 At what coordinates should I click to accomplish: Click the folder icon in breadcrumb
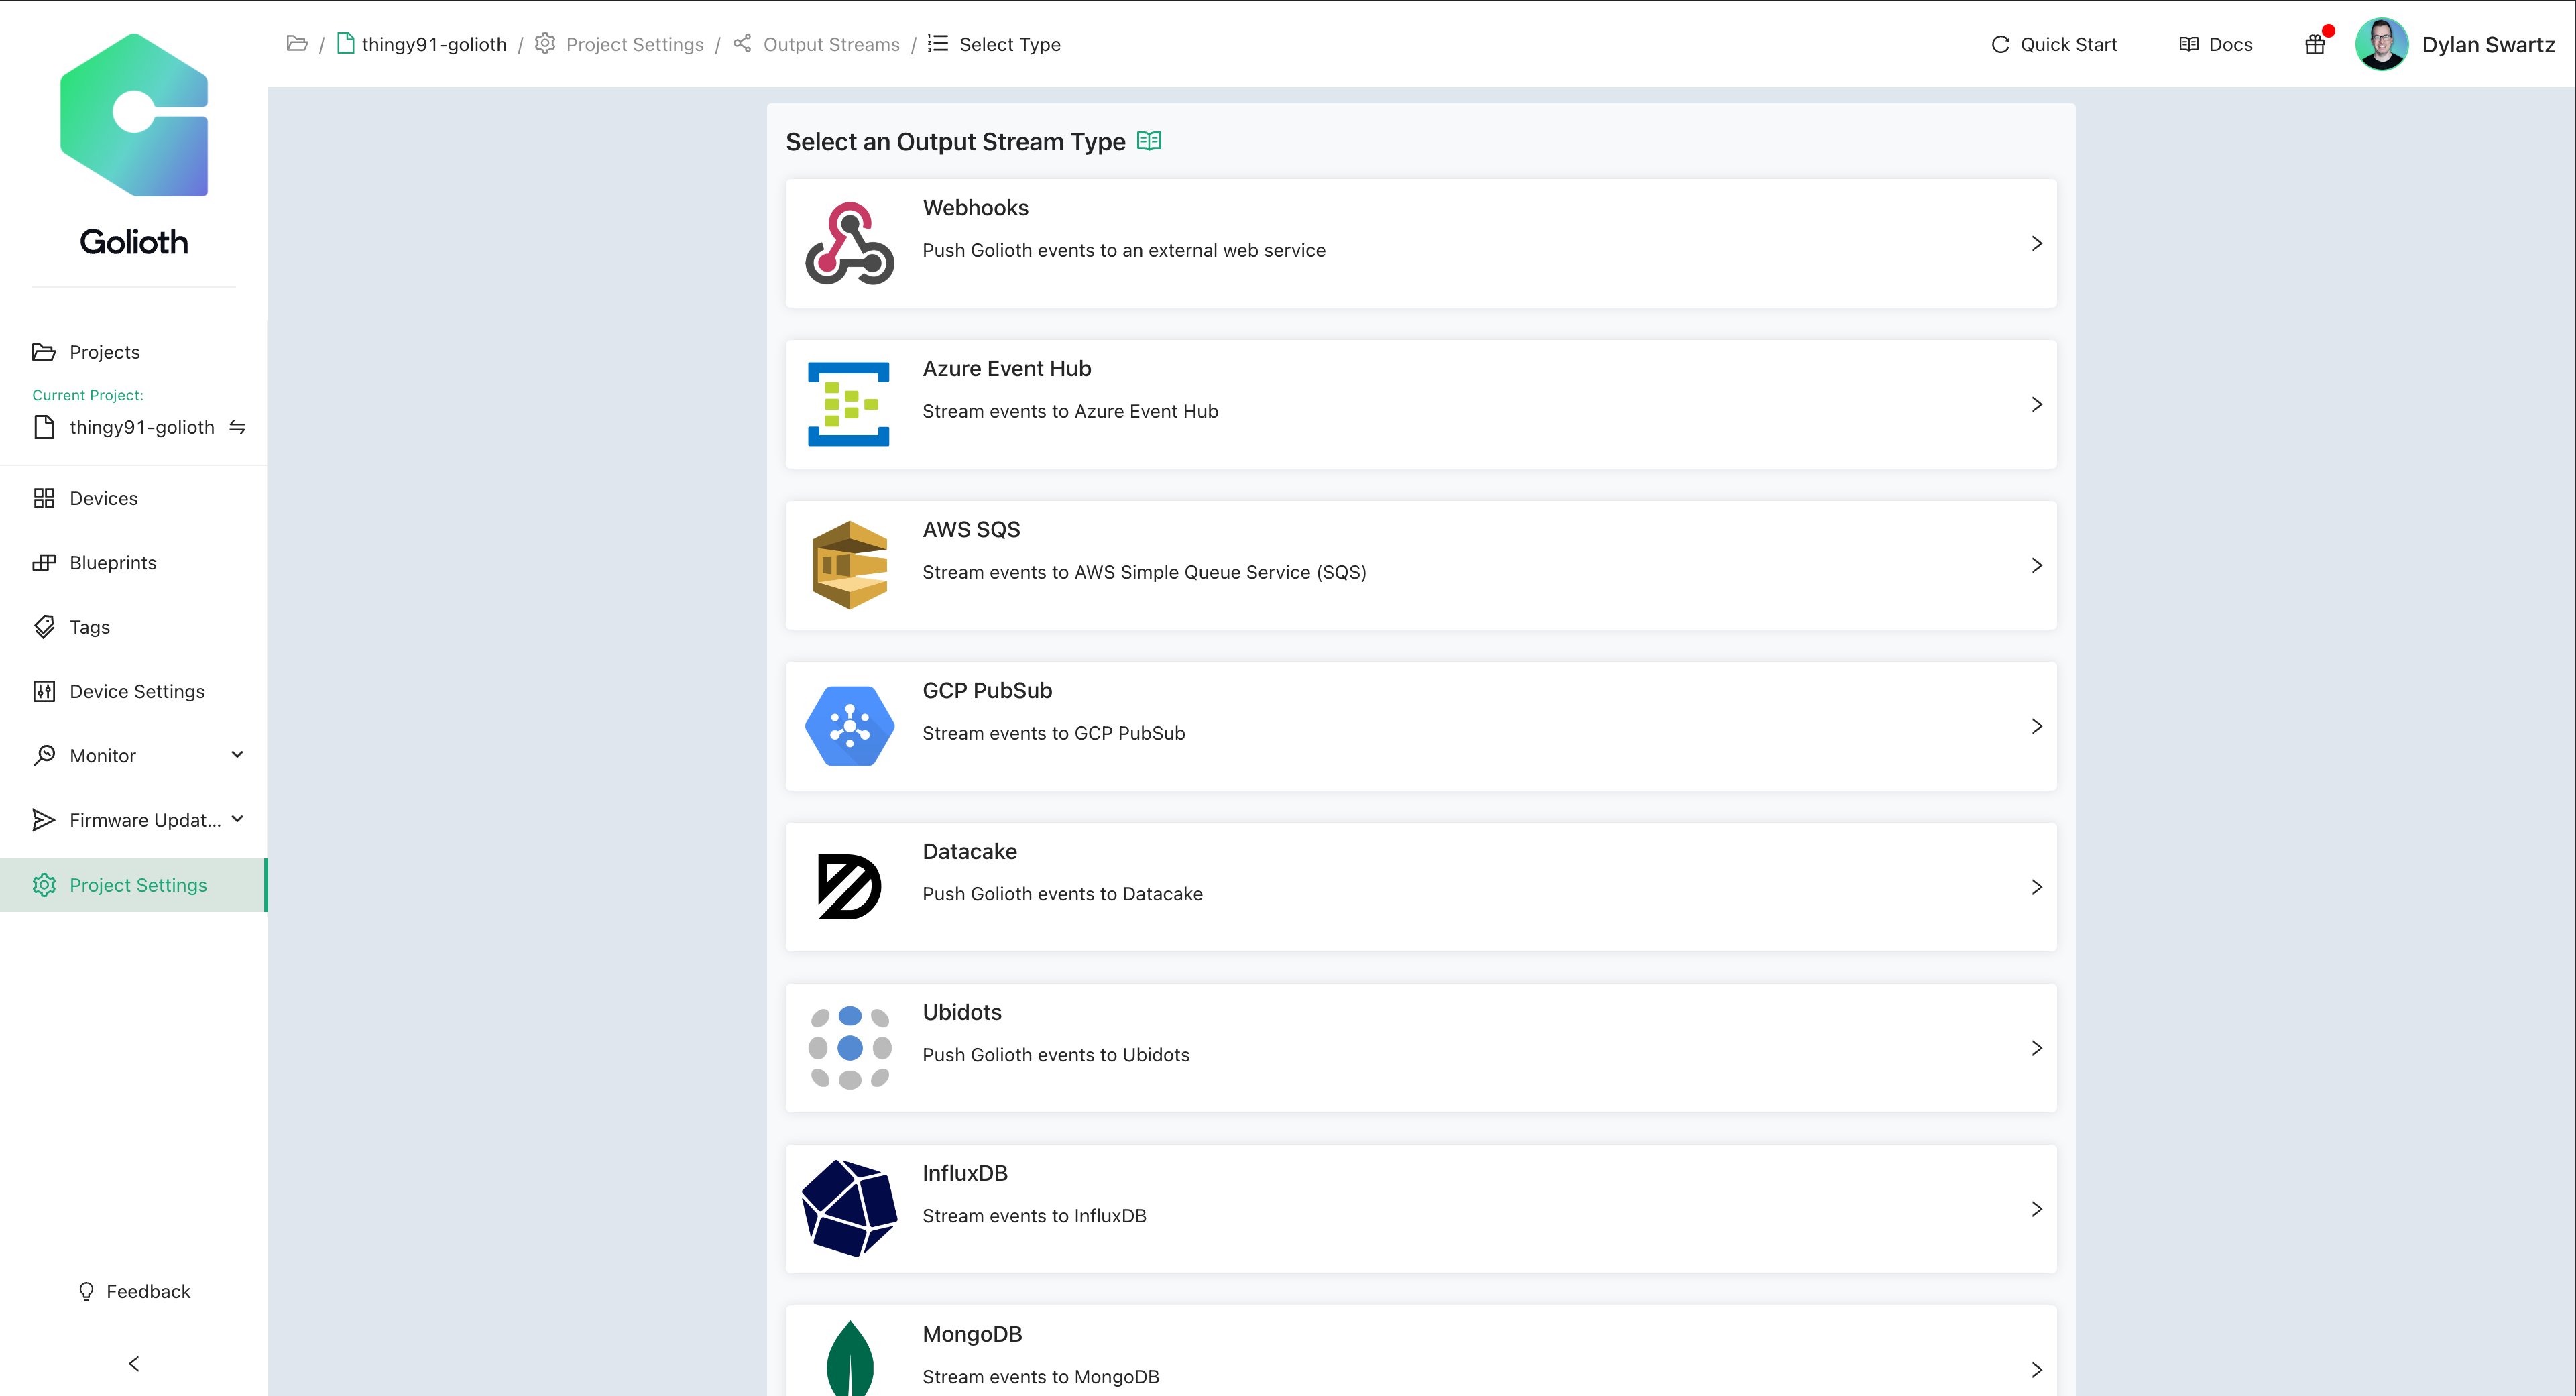pos(297,44)
